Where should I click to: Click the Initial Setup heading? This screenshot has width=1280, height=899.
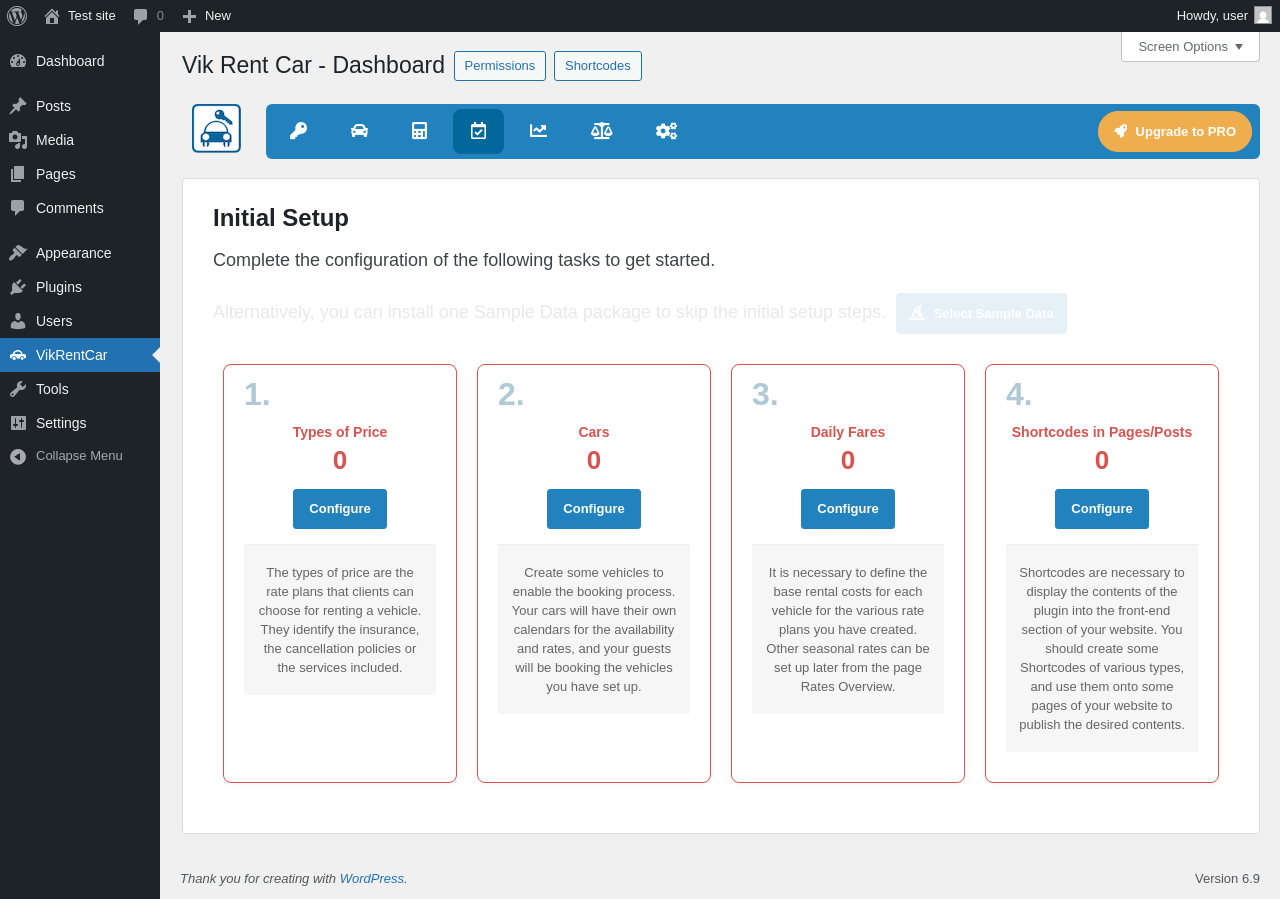(x=281, y=218)
